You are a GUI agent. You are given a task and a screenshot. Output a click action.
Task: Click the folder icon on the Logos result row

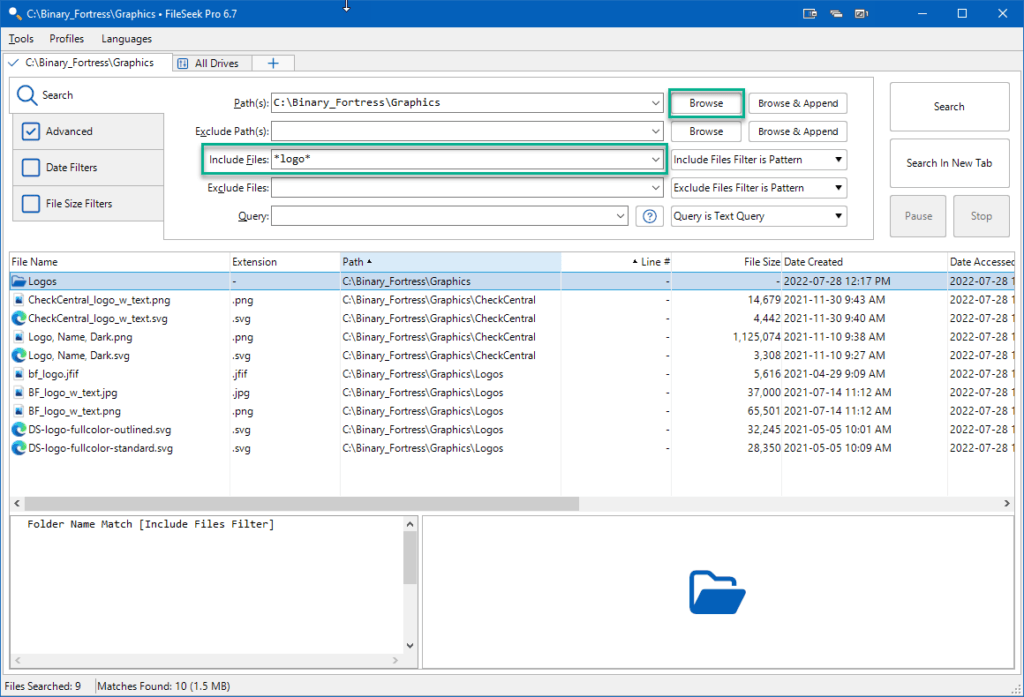point(17,281)
